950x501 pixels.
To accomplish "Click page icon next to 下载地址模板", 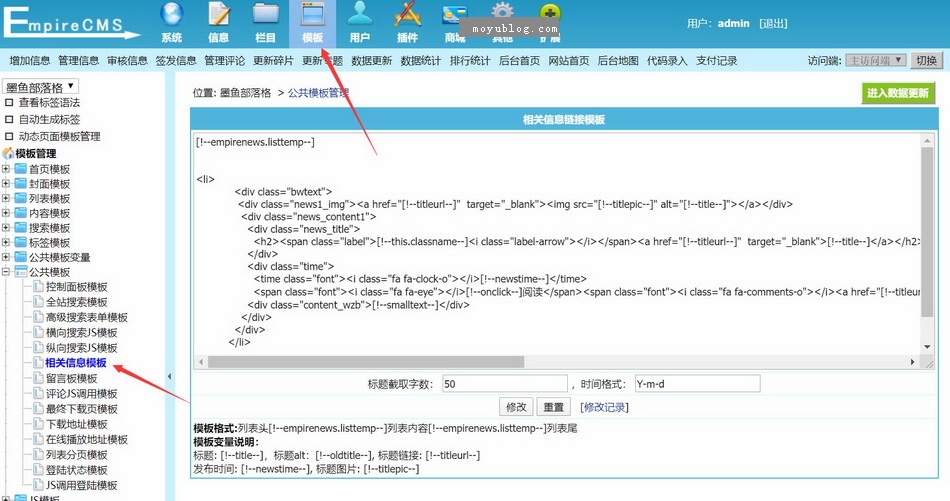I will pos(38,424).
